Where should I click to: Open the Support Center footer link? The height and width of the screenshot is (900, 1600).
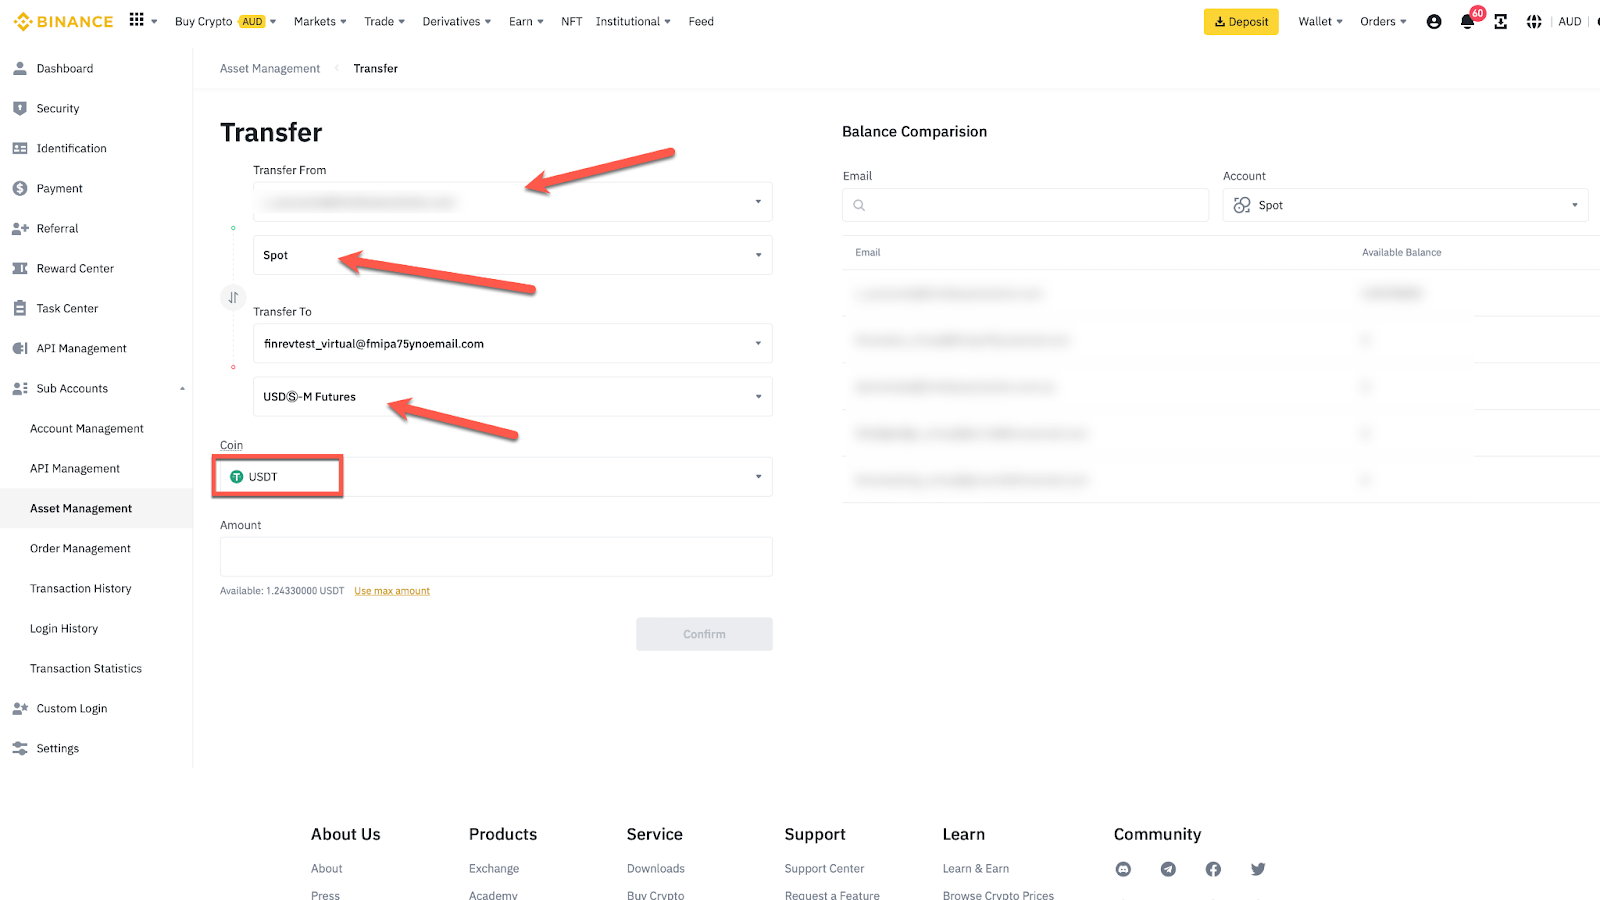click(x=824, y=869)
